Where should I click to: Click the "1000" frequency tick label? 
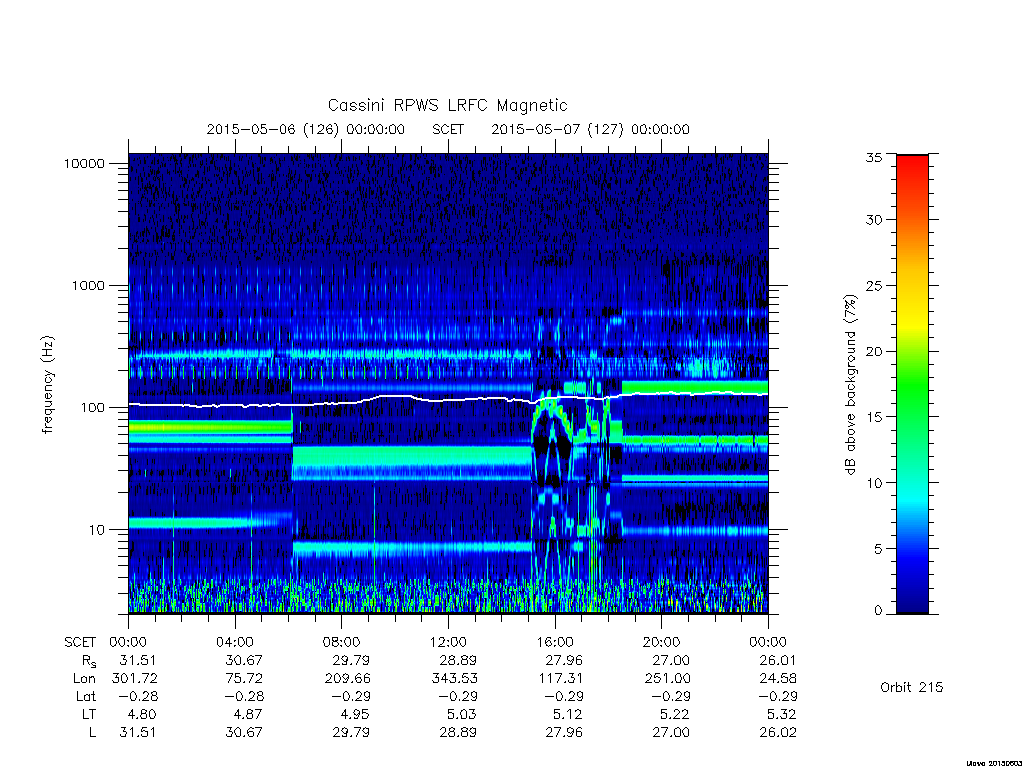[x=88, y=286]
